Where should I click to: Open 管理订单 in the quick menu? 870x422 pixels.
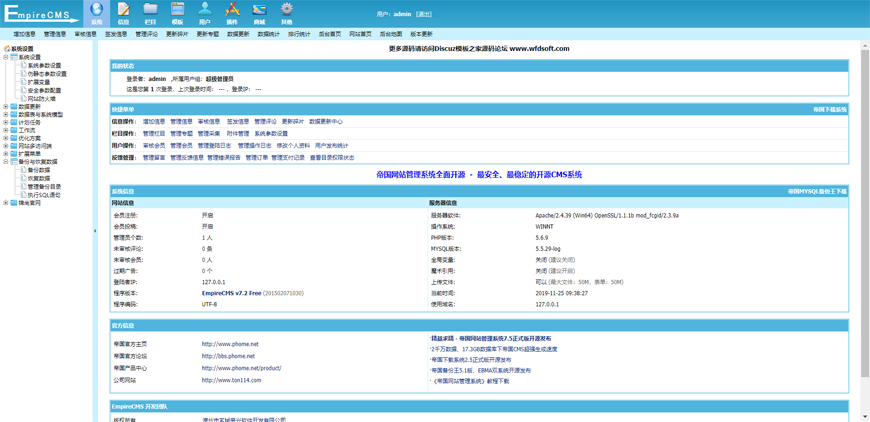[257, 158]
